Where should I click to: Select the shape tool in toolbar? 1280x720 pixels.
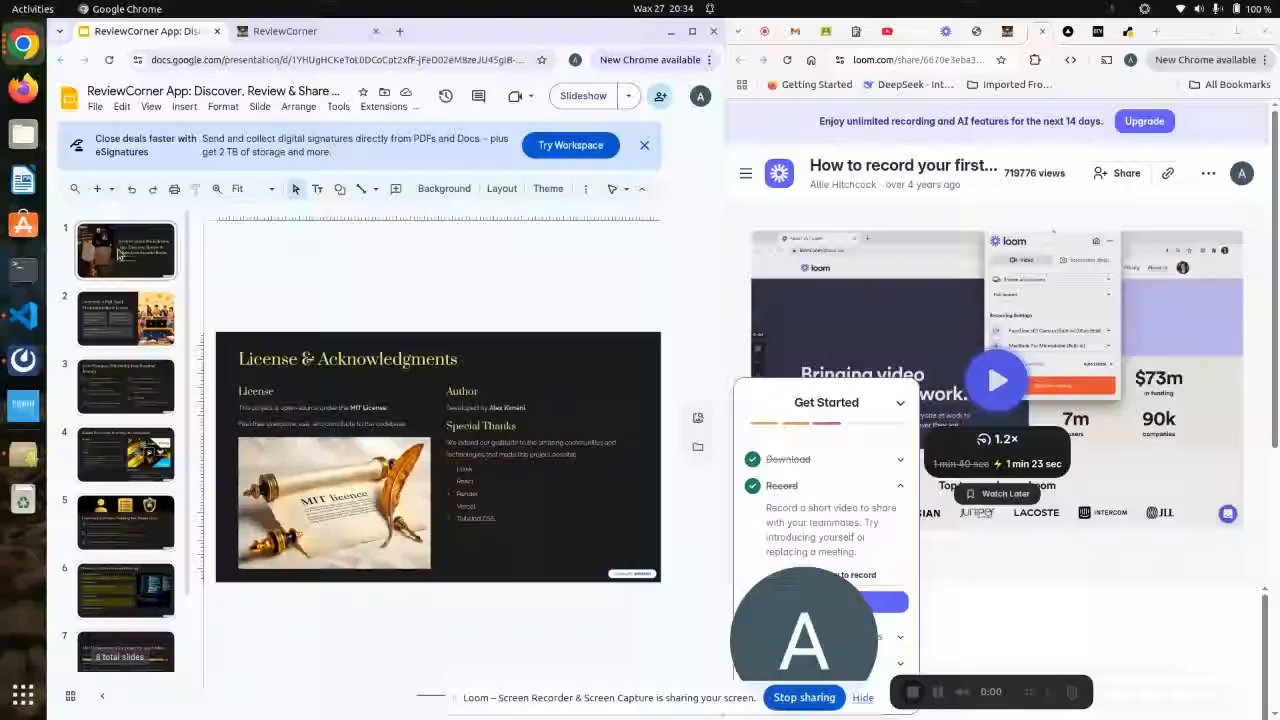click(340, 189)
